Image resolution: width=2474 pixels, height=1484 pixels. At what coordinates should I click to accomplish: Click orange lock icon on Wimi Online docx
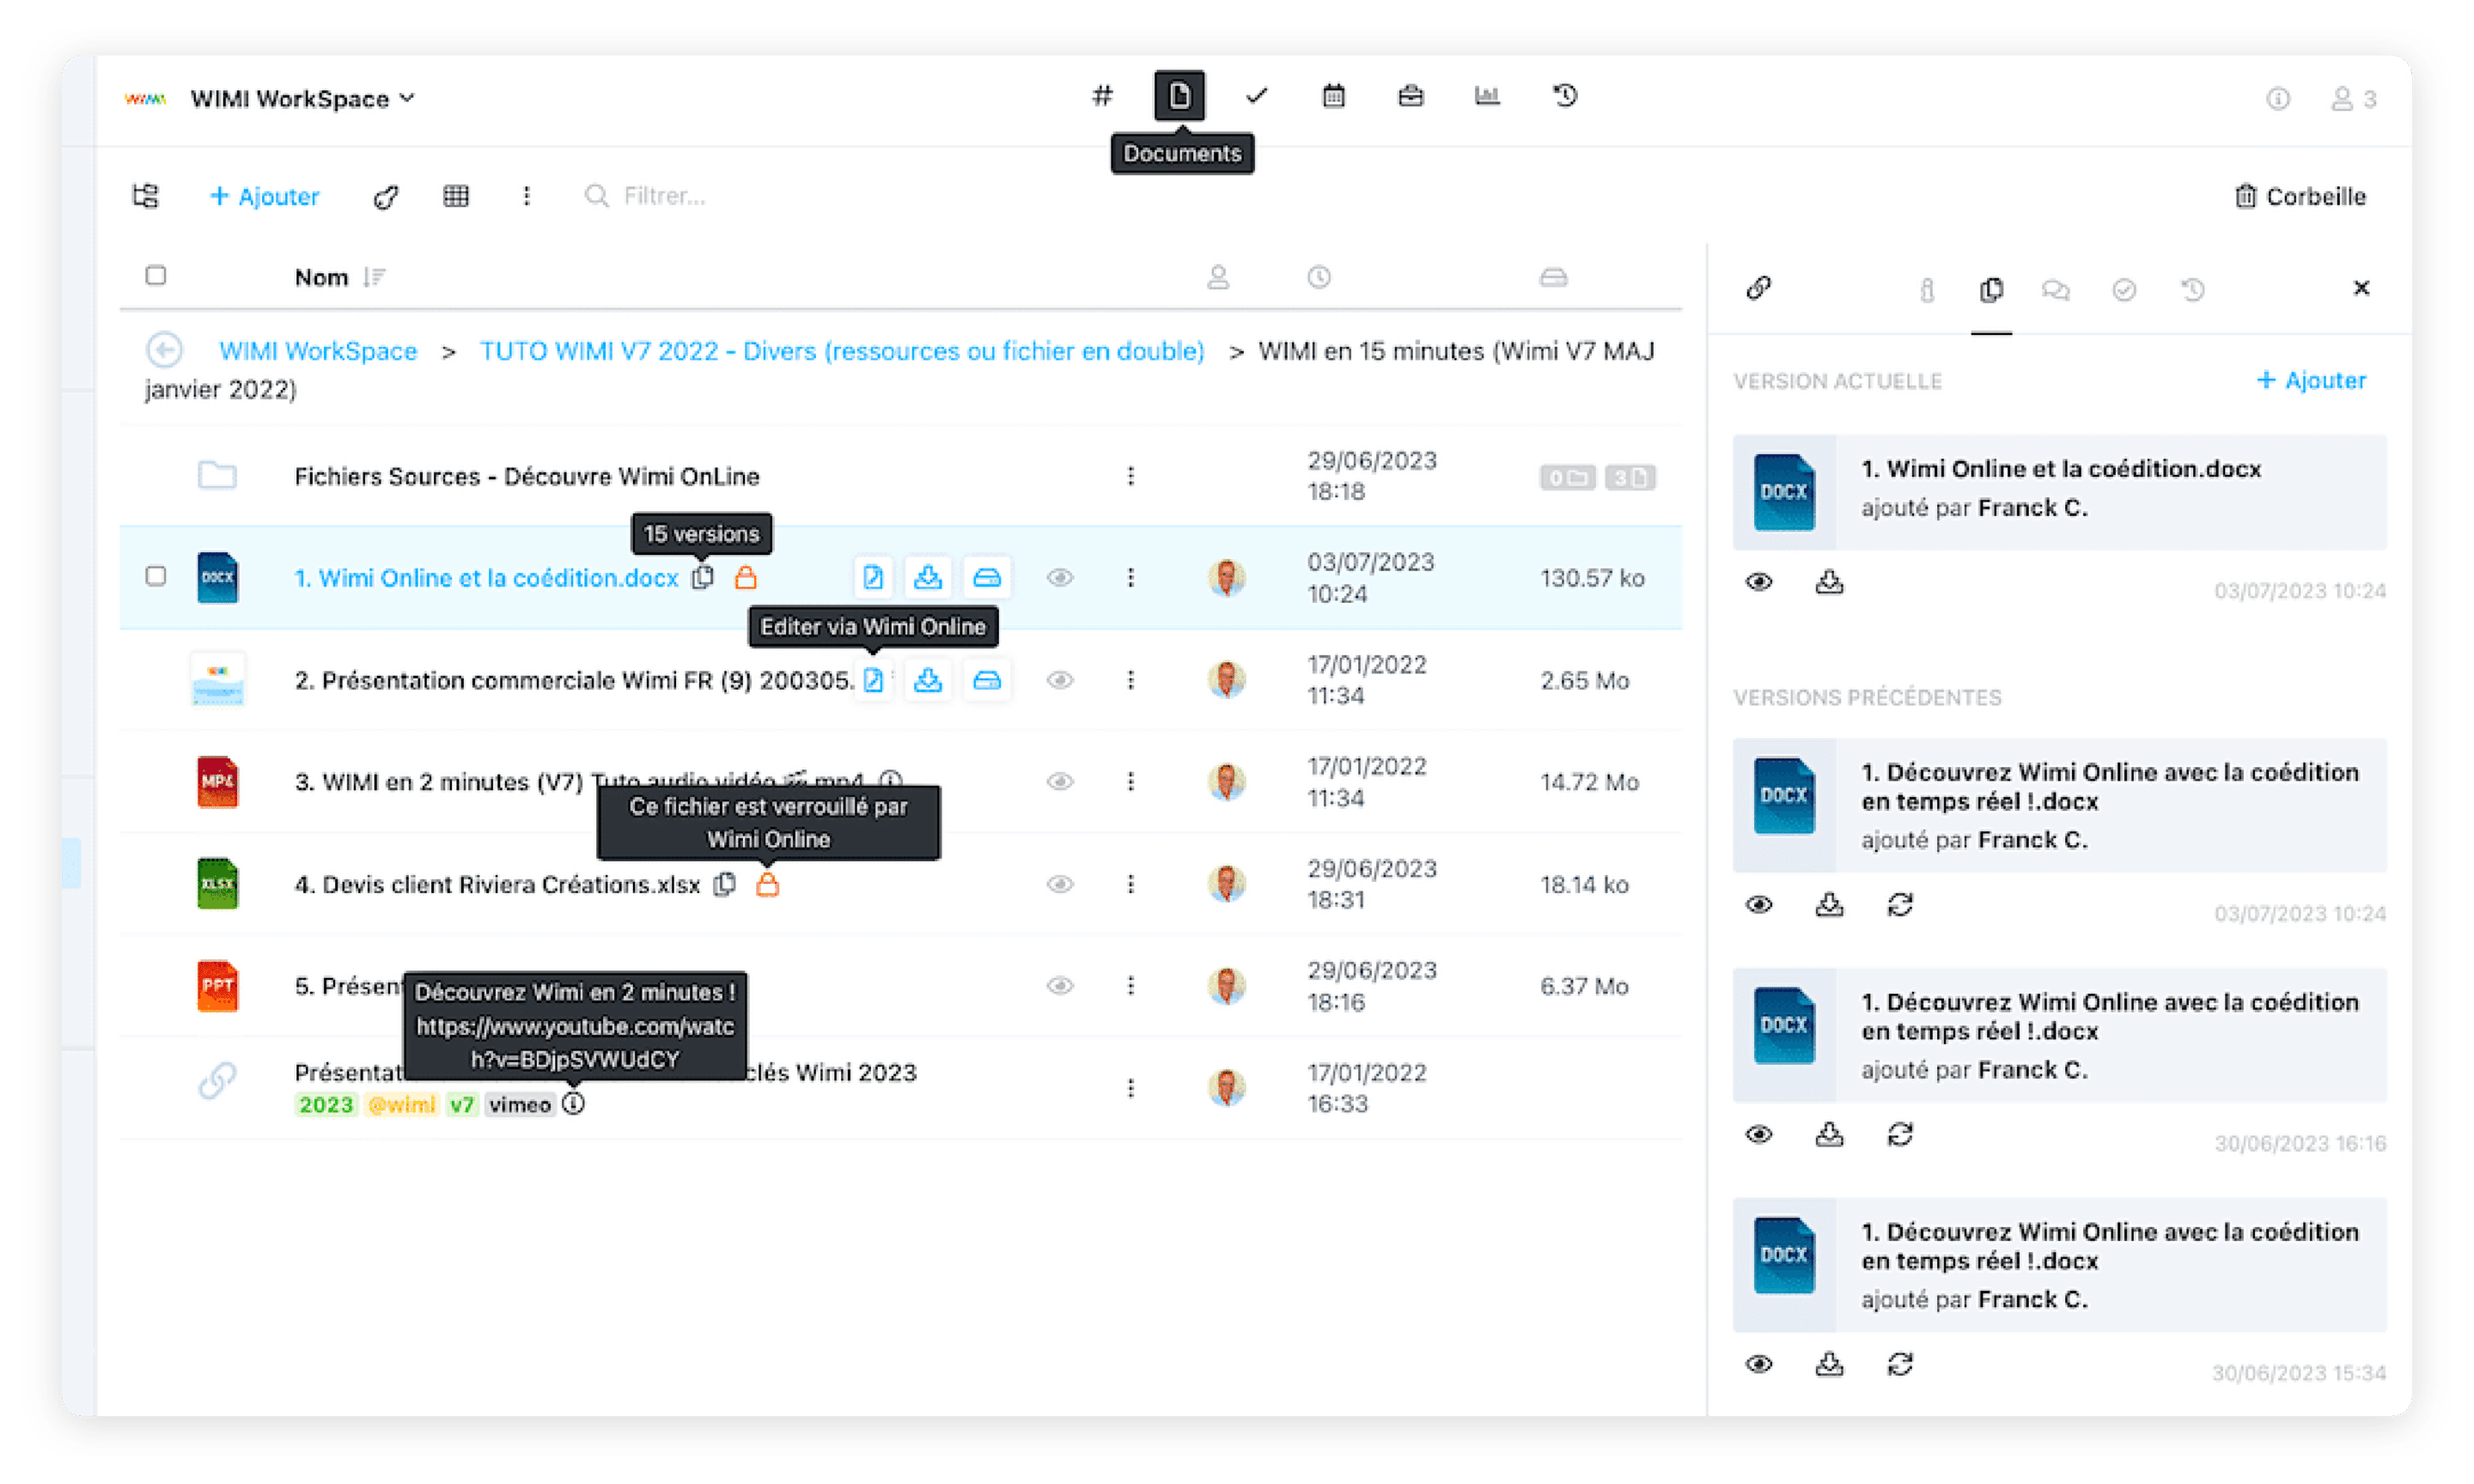745,578
